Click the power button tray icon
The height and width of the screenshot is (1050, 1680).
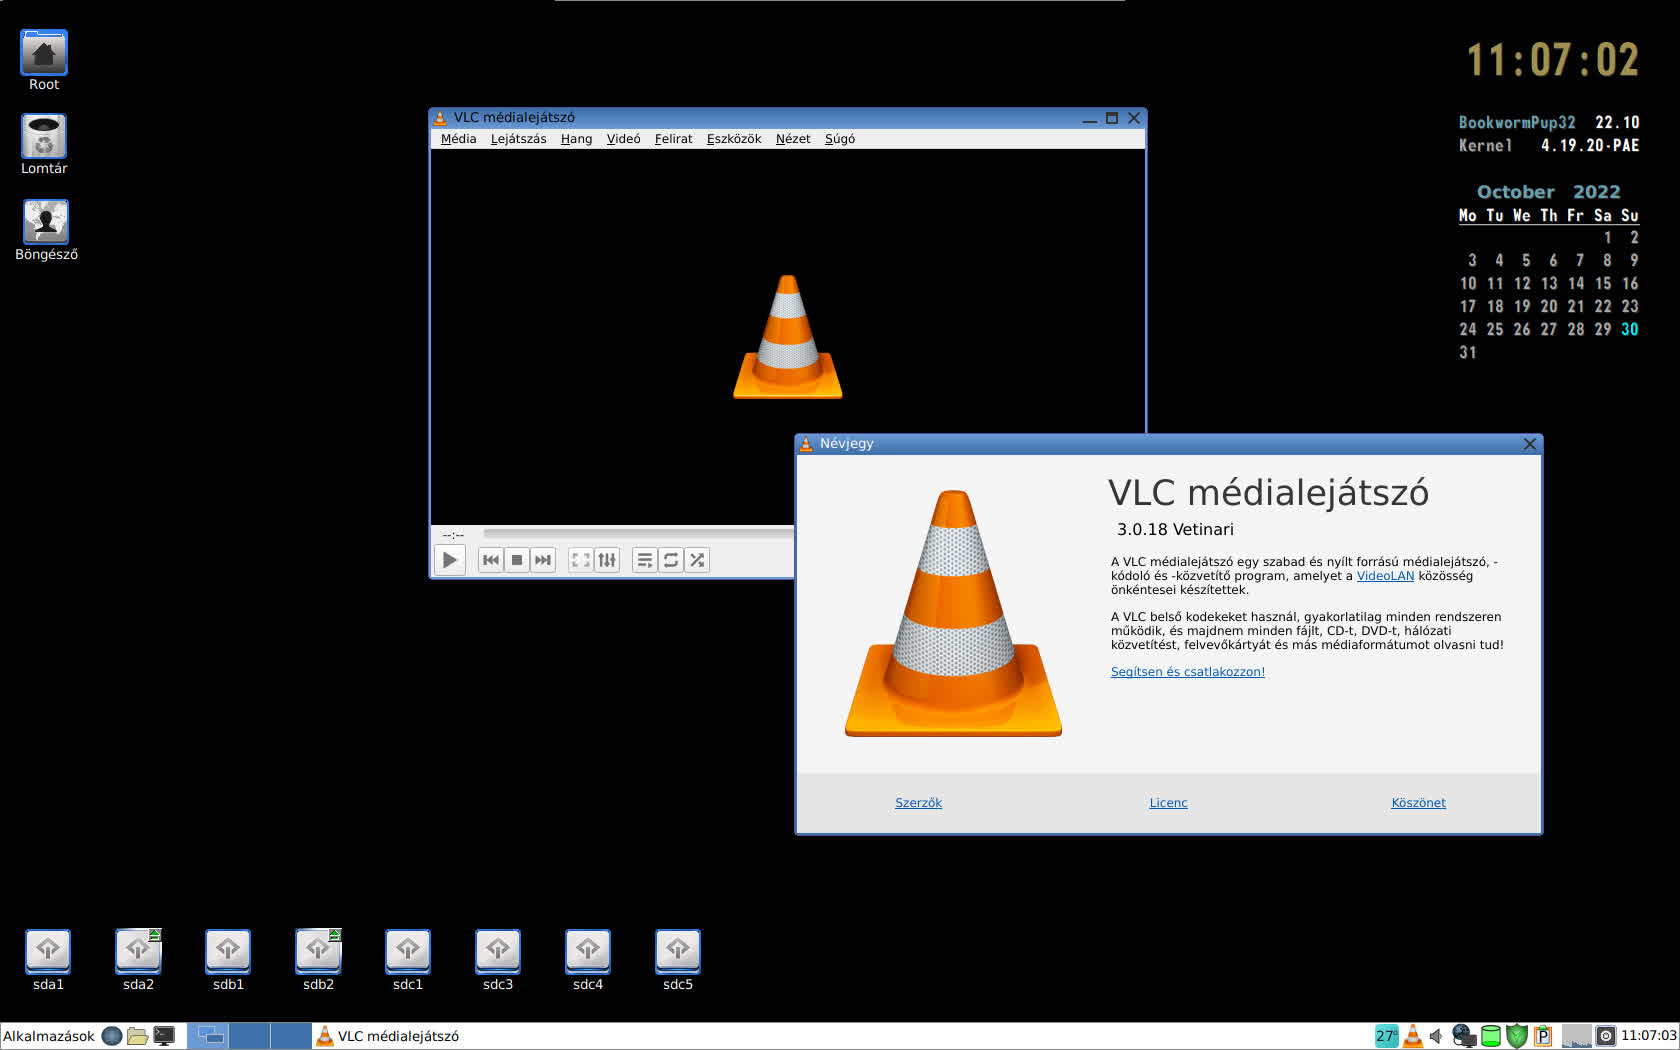point(1606,1036)
